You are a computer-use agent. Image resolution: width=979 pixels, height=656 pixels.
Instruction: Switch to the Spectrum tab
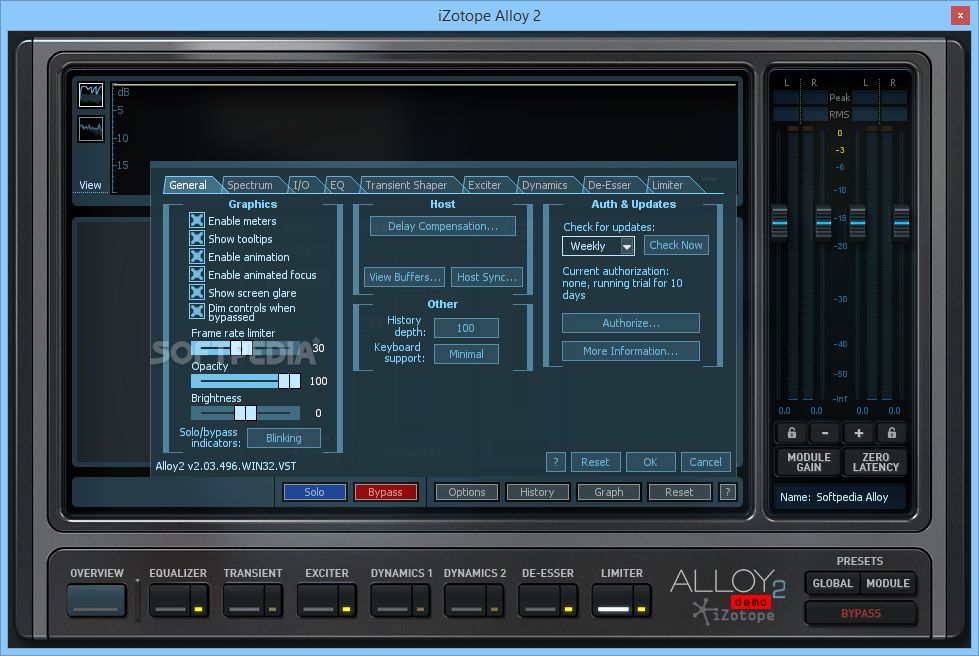point(250,185)
